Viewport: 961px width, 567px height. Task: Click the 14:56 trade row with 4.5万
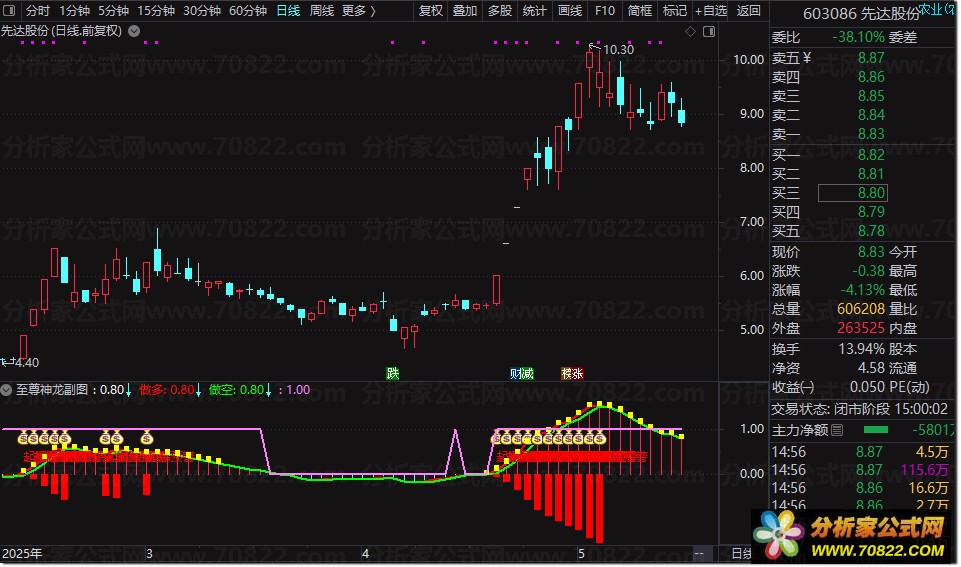(860, 452)
